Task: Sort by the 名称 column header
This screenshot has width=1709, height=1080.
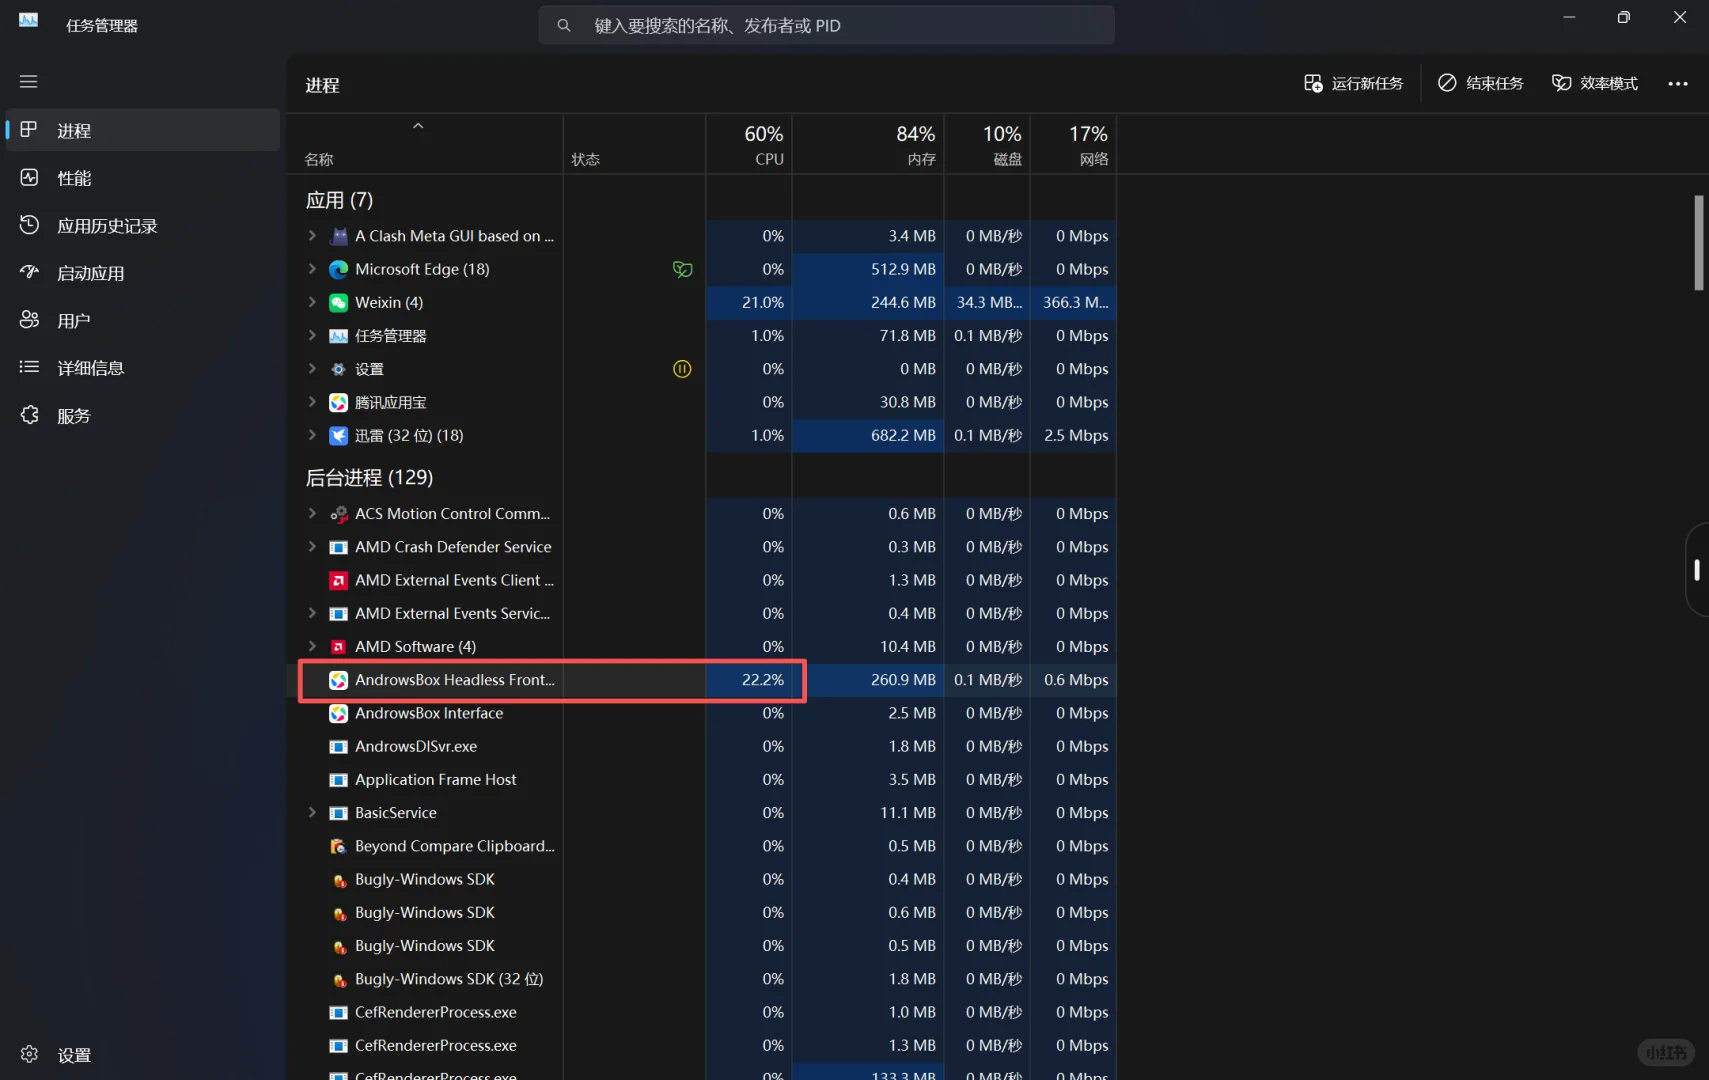Action: coord(425,144)
